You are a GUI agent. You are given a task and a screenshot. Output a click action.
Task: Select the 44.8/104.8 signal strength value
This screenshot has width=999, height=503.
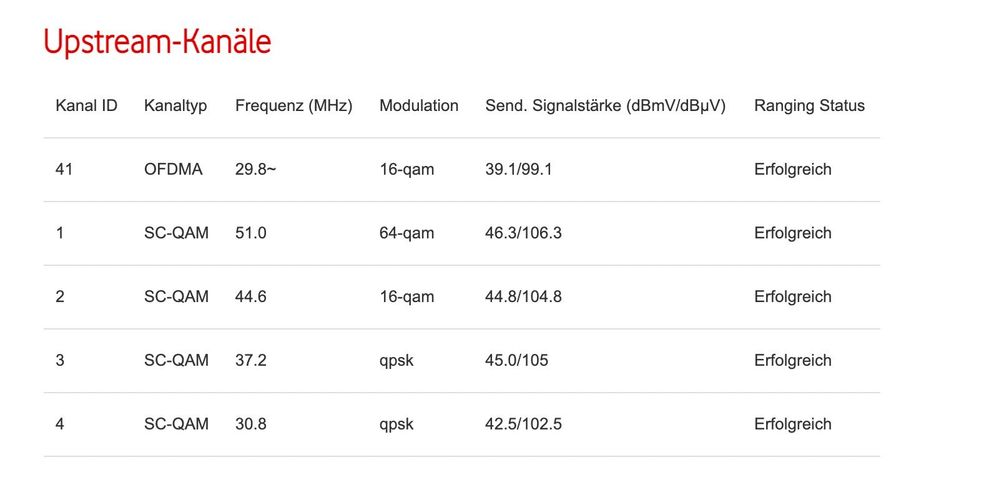click(x=523, y=297)
